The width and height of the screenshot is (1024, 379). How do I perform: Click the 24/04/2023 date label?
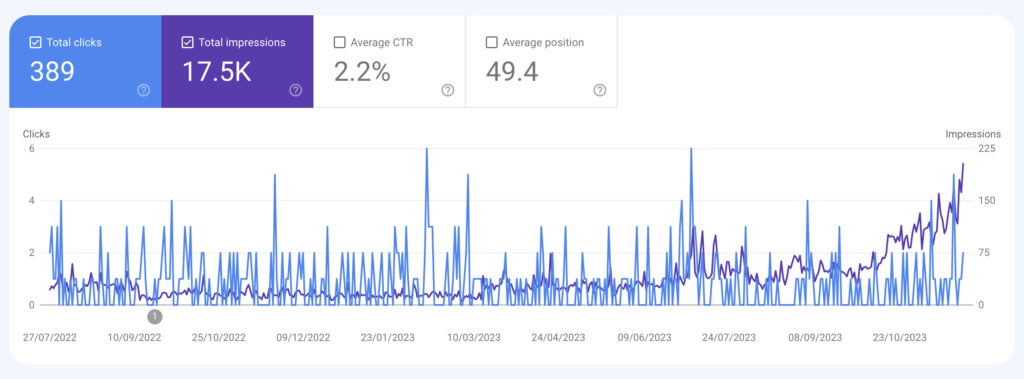click(x=558, y=338)
